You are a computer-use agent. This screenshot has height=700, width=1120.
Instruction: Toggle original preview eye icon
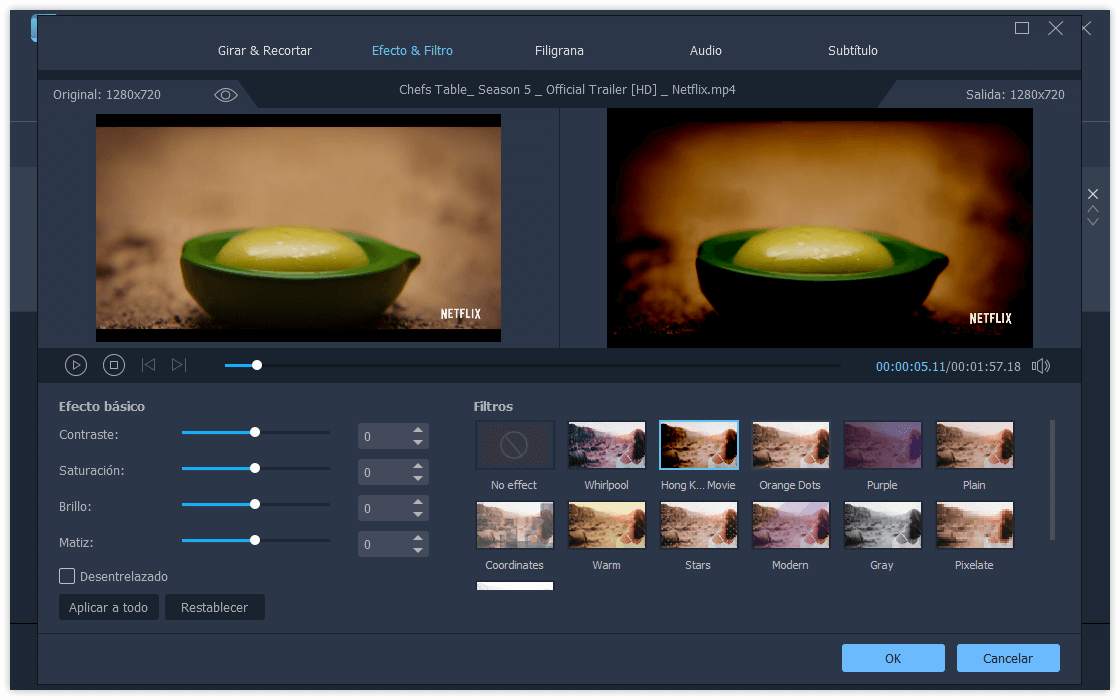[x=226, y=95]
